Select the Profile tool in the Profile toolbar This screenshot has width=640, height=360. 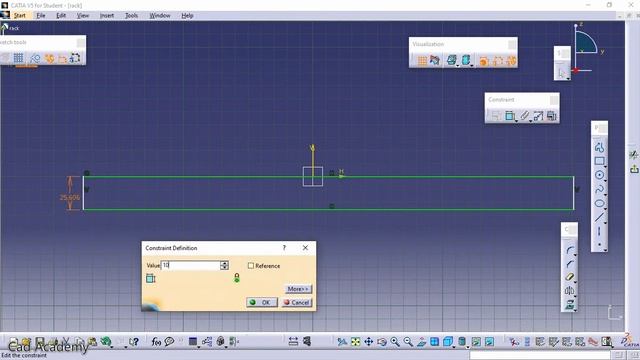point(599,147)
